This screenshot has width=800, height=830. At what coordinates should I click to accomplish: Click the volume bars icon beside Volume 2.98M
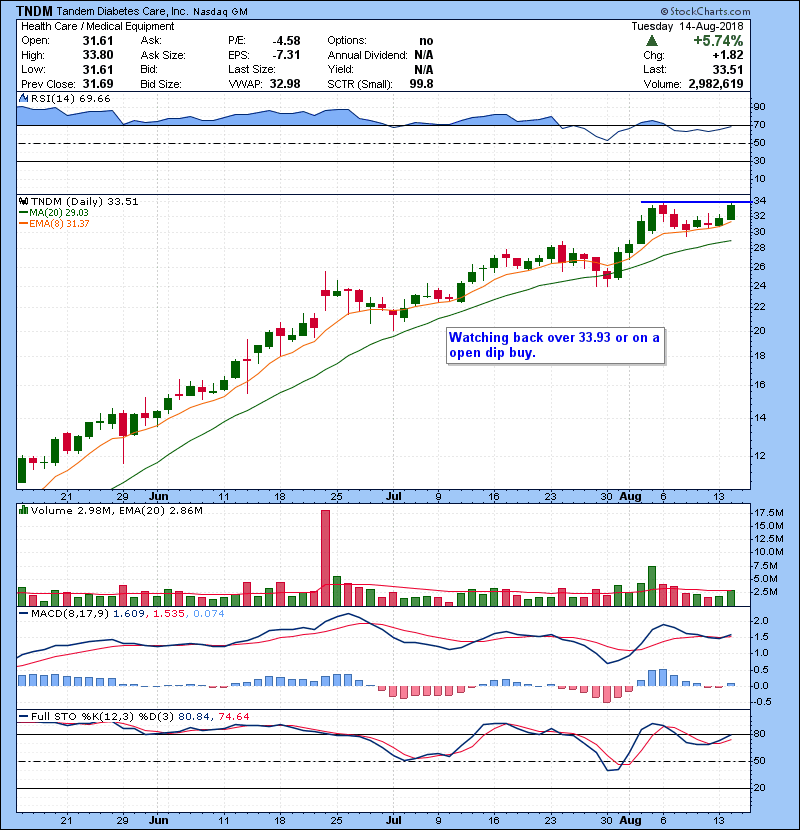pos(23,510)
